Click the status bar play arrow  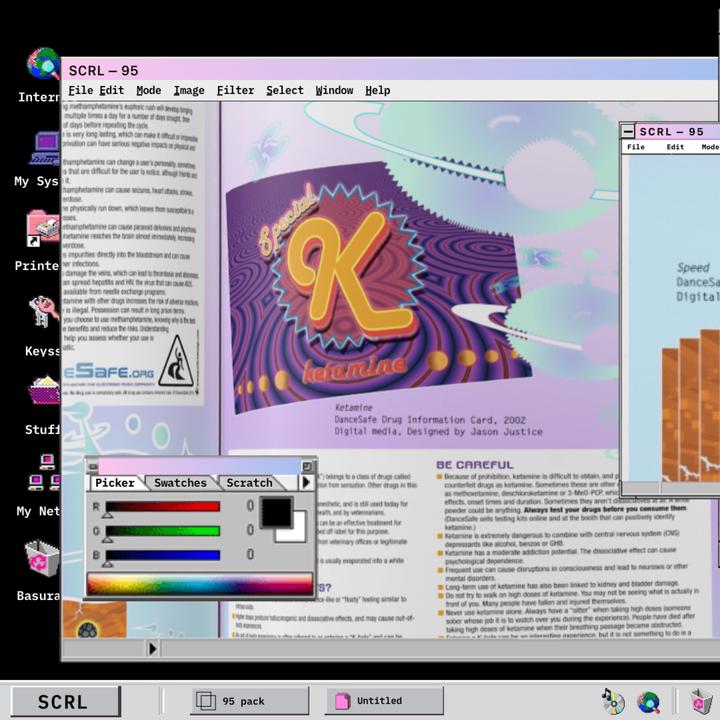(152, 648)
